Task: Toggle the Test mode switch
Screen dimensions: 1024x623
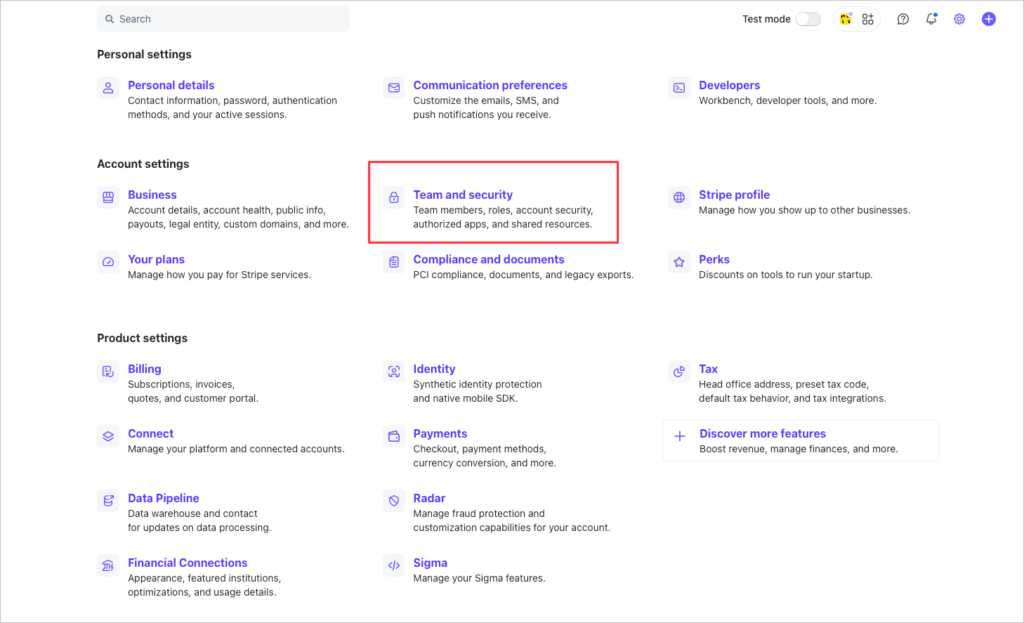Action: pos(808,19)
